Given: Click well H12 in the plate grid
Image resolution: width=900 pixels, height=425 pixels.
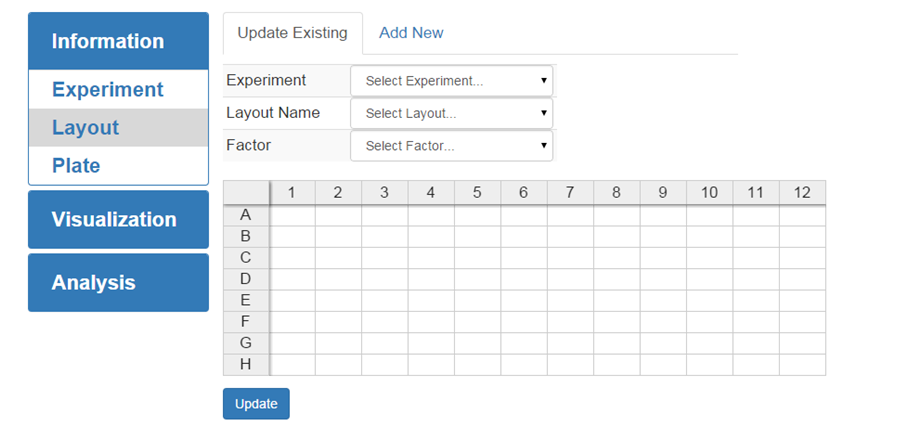Looking at the screenshot, I should [x=802, y=364].
